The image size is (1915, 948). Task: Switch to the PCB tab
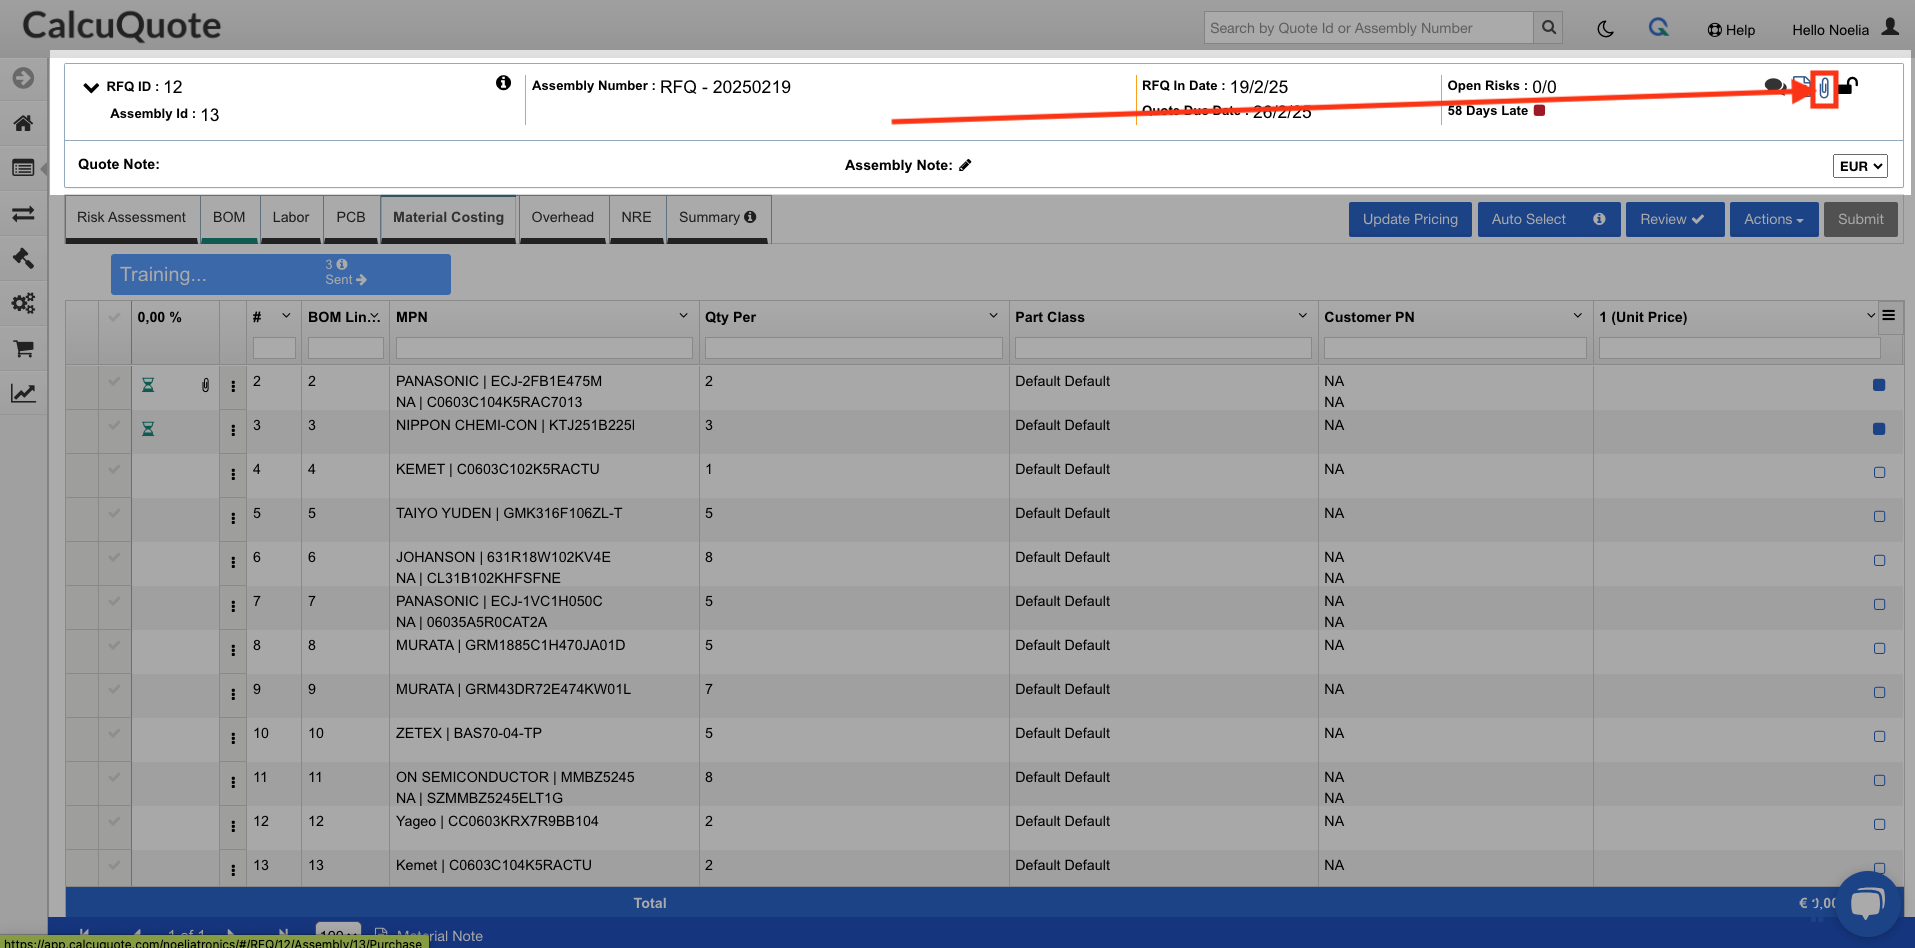pyautogui.click(x=351, y=217)
